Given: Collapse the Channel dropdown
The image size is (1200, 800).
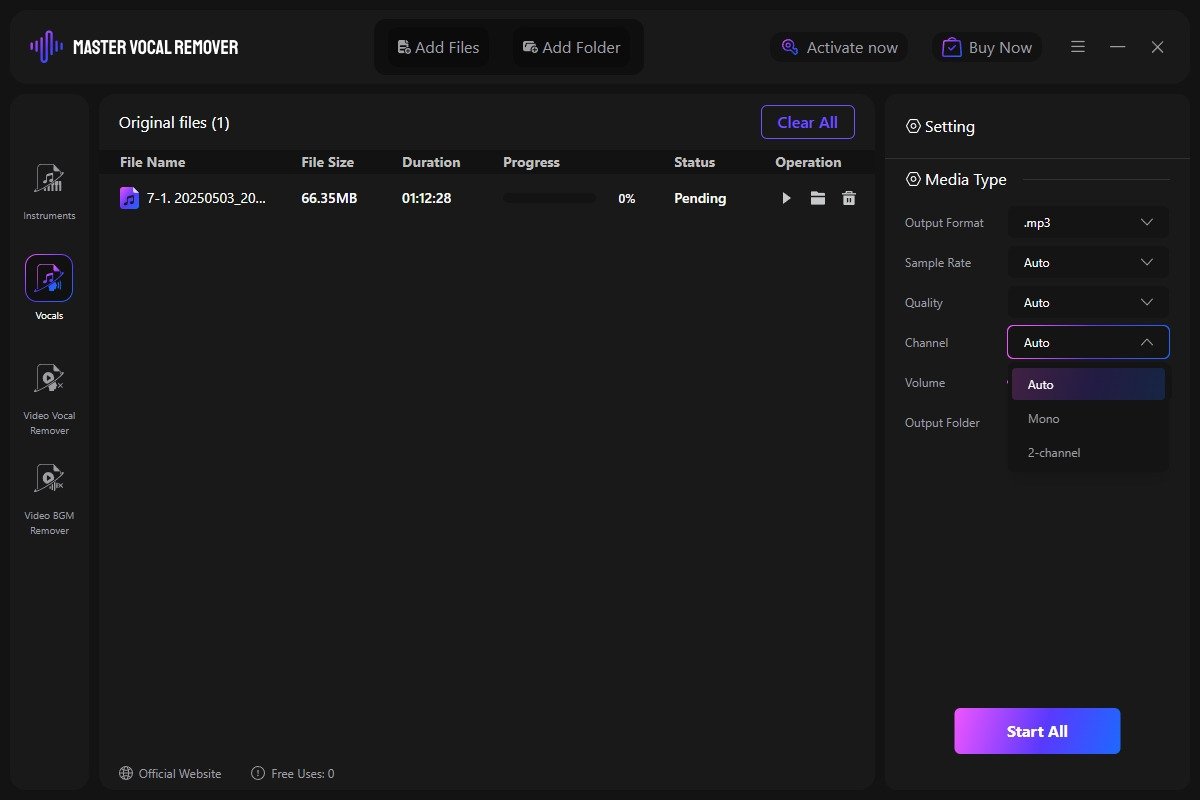Looking at the screenshot, I should coord(1088,343).
